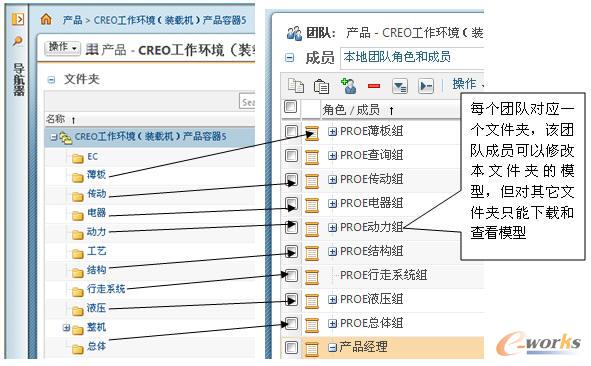Click role icon beside PROE行走系统组
This screenshot has width=591, height=366.
pyautogui.click(x=312, y=277)
